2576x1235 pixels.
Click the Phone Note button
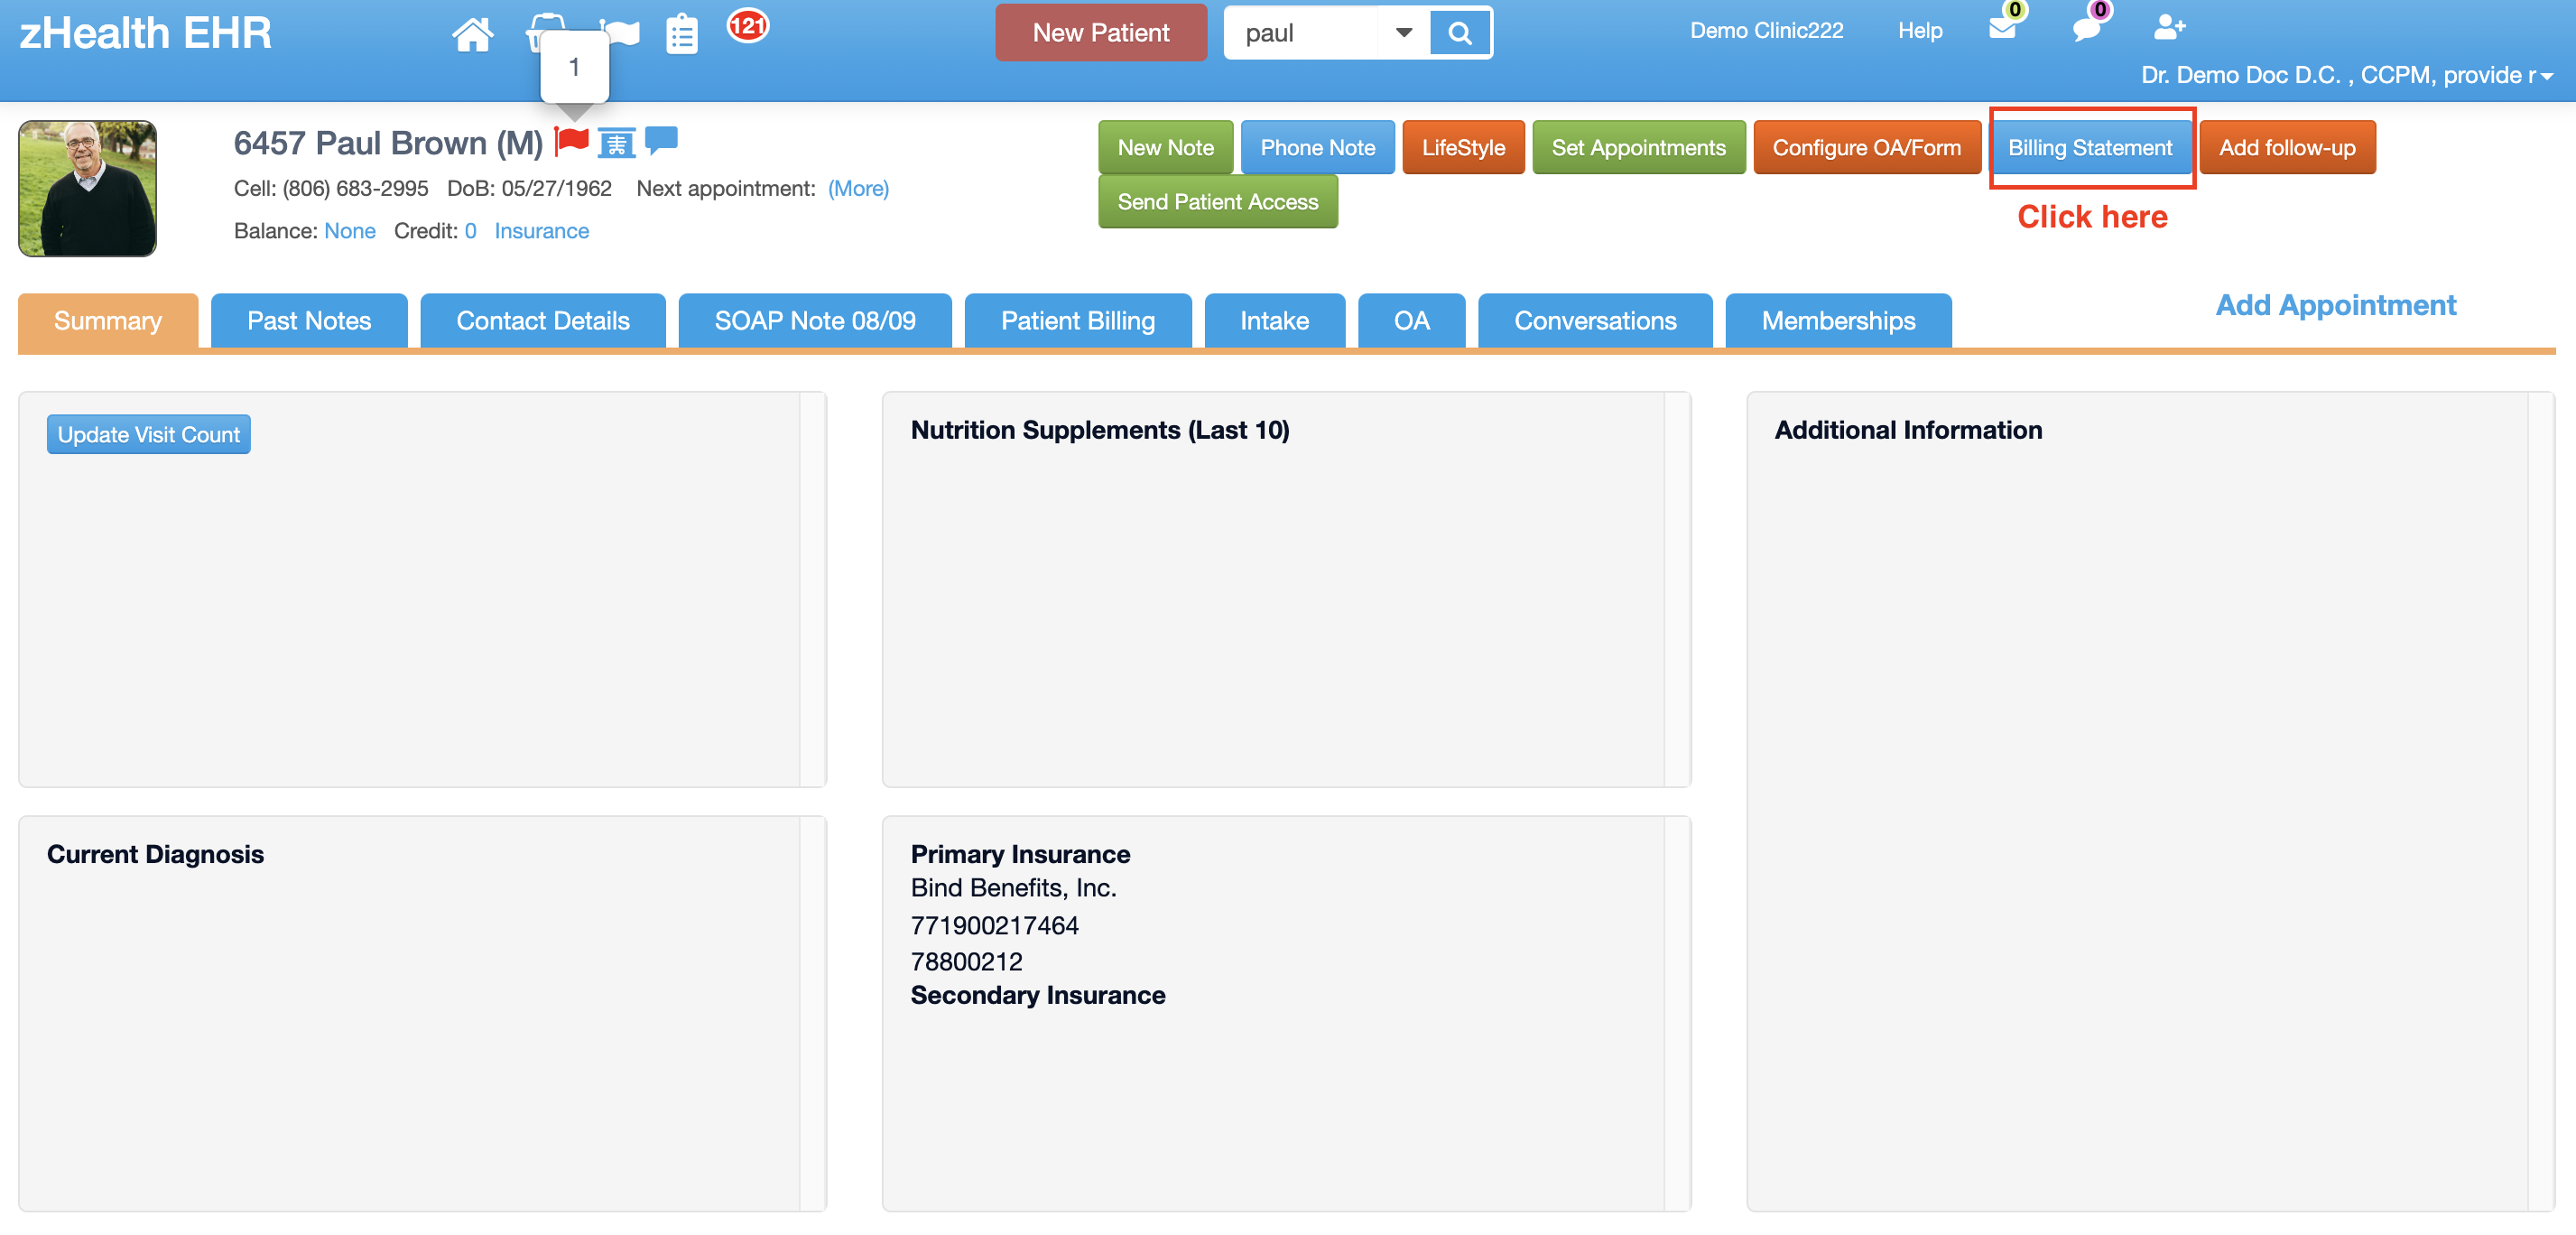[x=1317, y=148]
